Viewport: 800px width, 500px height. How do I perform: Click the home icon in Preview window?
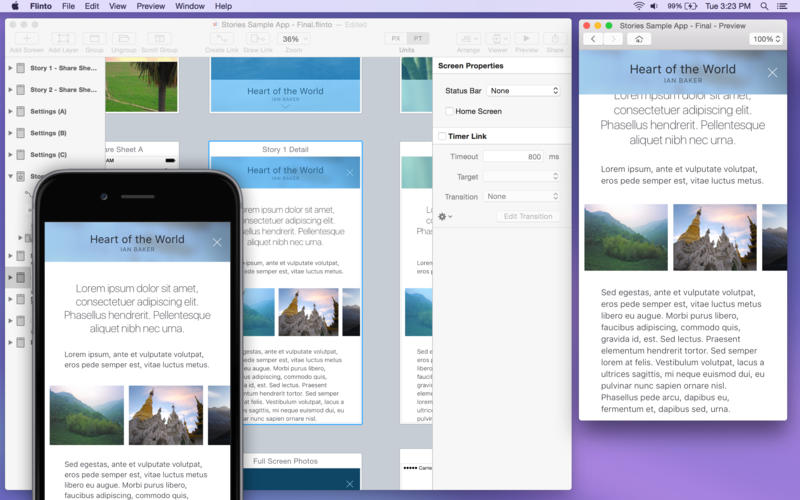click(x=639, y=39)
